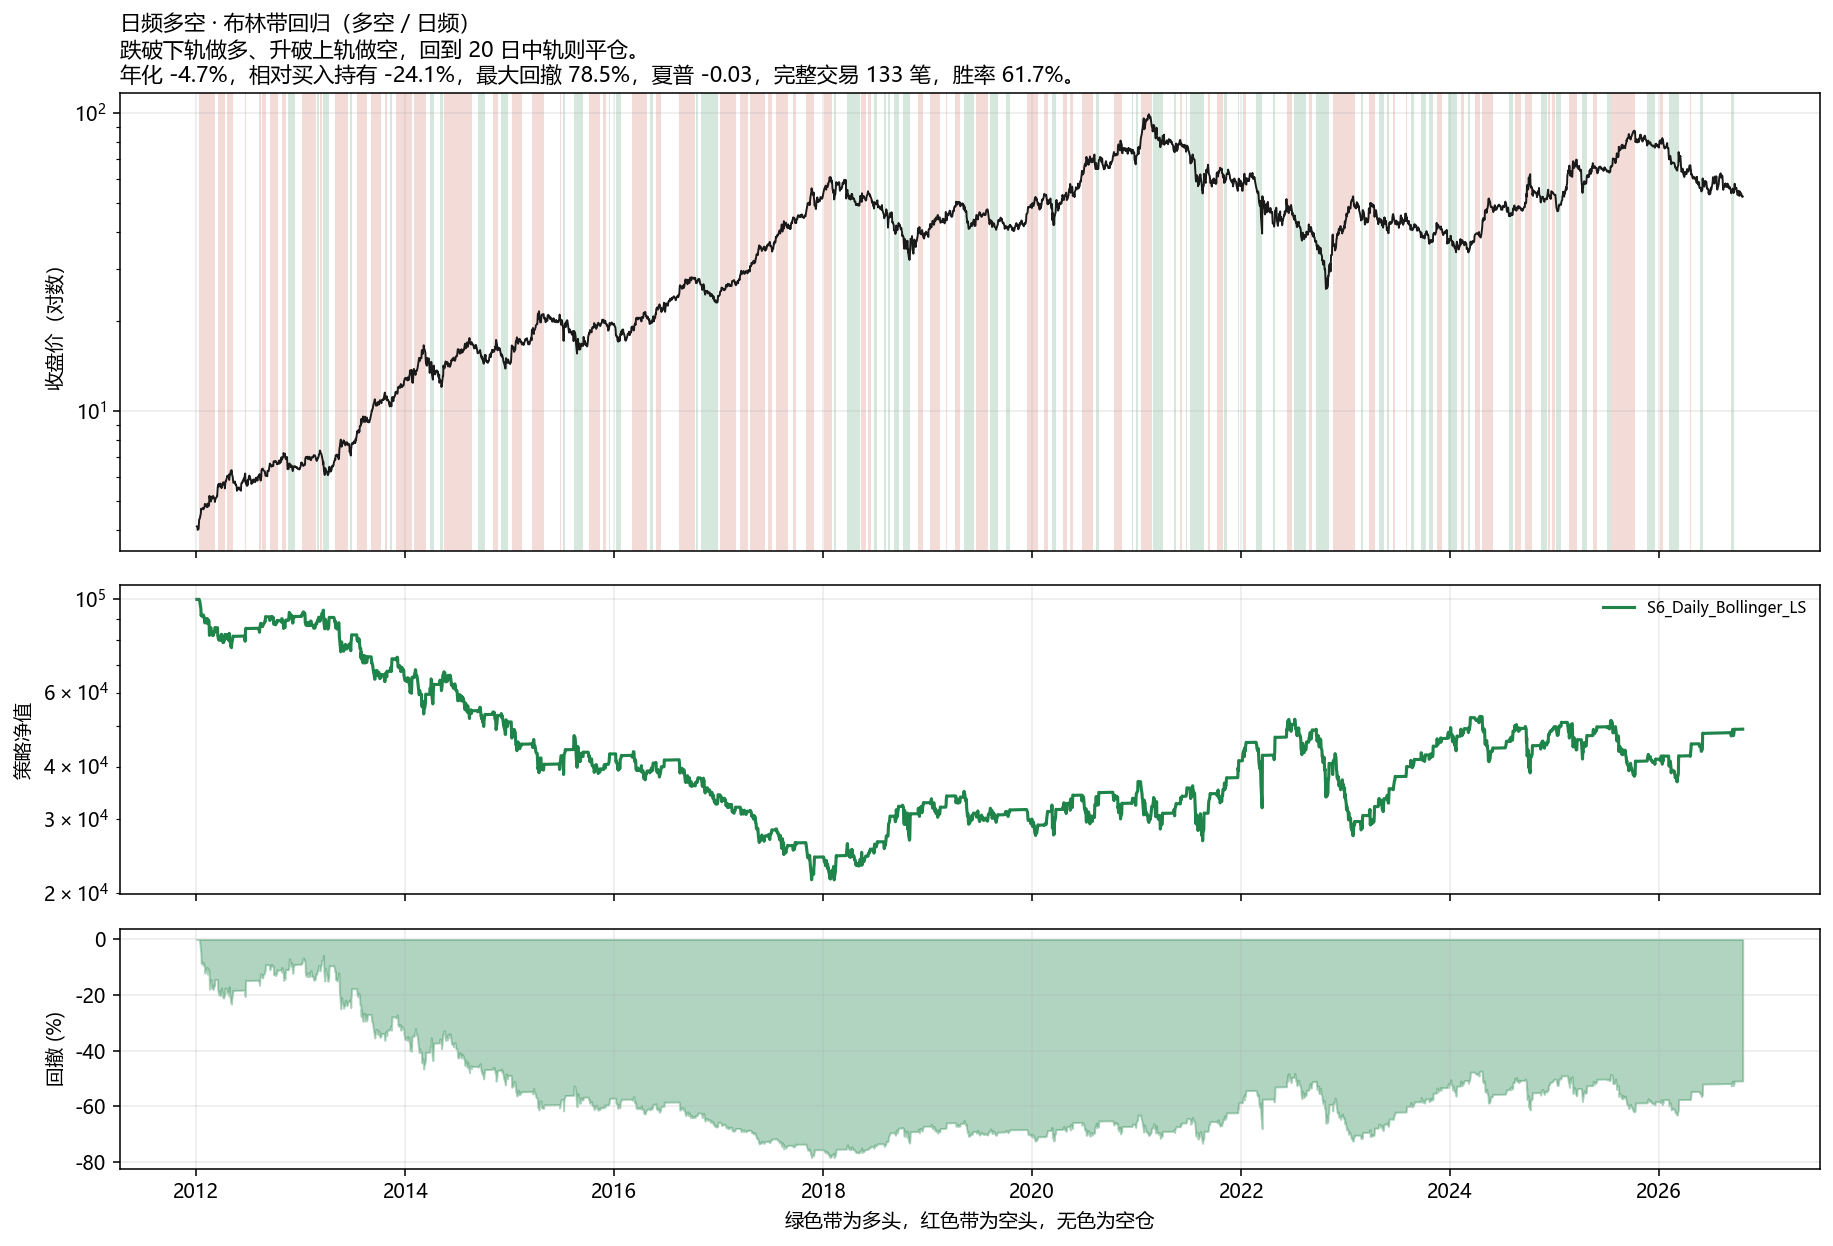This screenshot has height=1246, width=1833.
Task: Select the "2018" x-axis tick label
Action: pyautogui.click(x=823, y=1191)
